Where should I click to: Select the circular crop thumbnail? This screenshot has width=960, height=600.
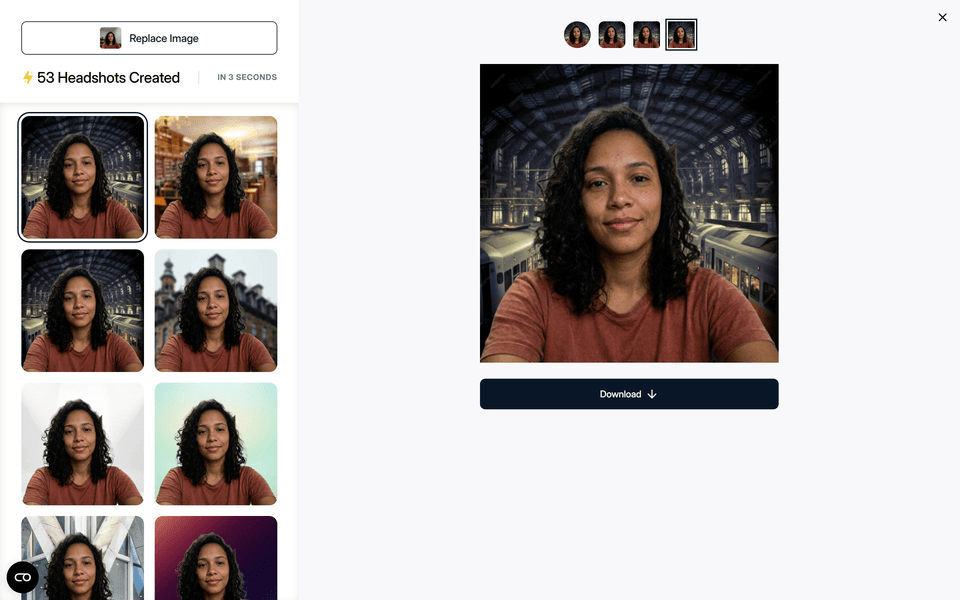coord(577,34)
